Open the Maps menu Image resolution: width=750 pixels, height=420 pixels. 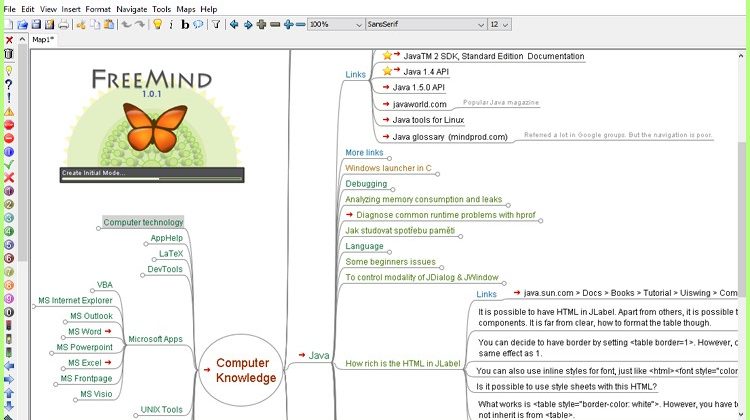point(186,9)
